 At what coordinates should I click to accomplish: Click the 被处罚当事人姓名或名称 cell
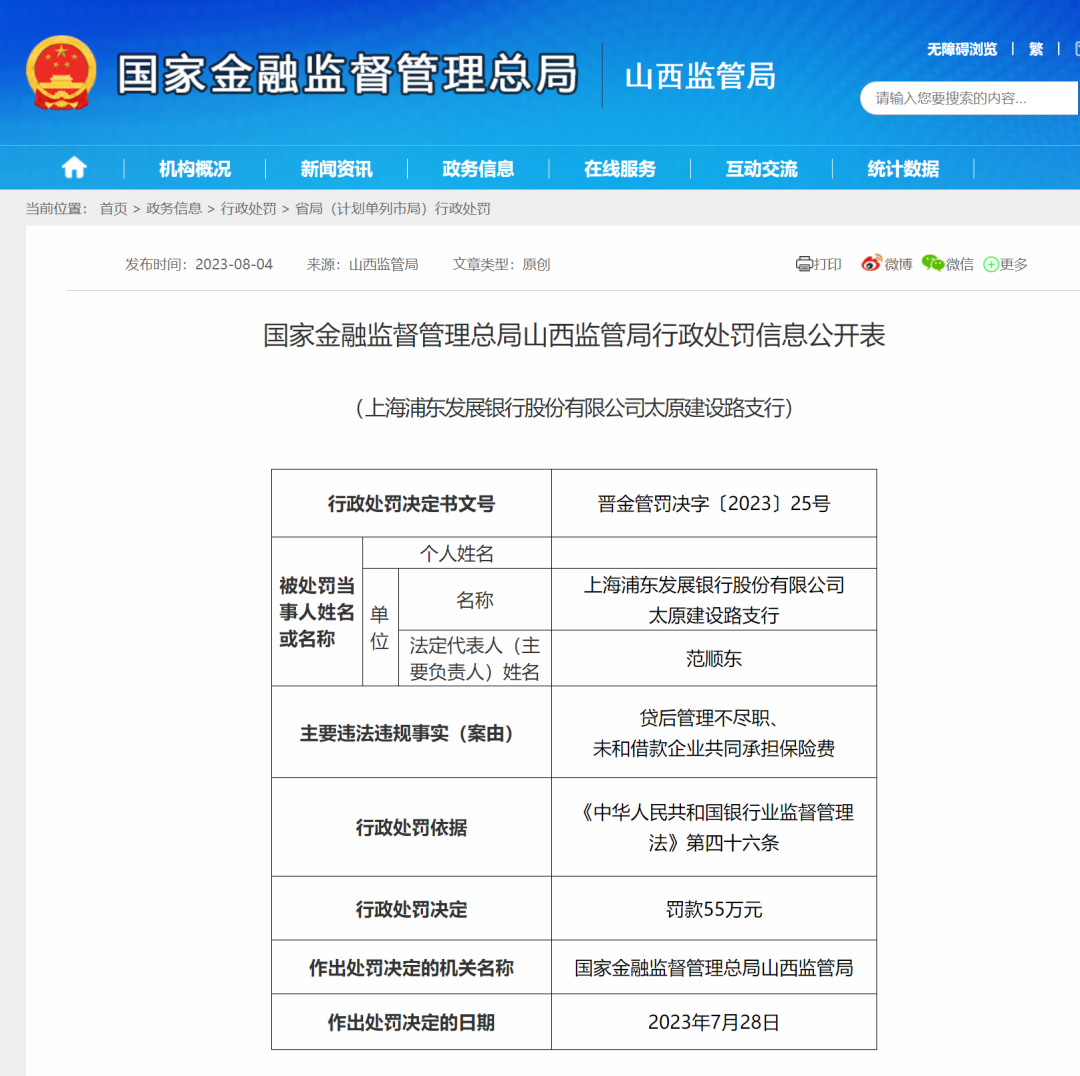317,612
